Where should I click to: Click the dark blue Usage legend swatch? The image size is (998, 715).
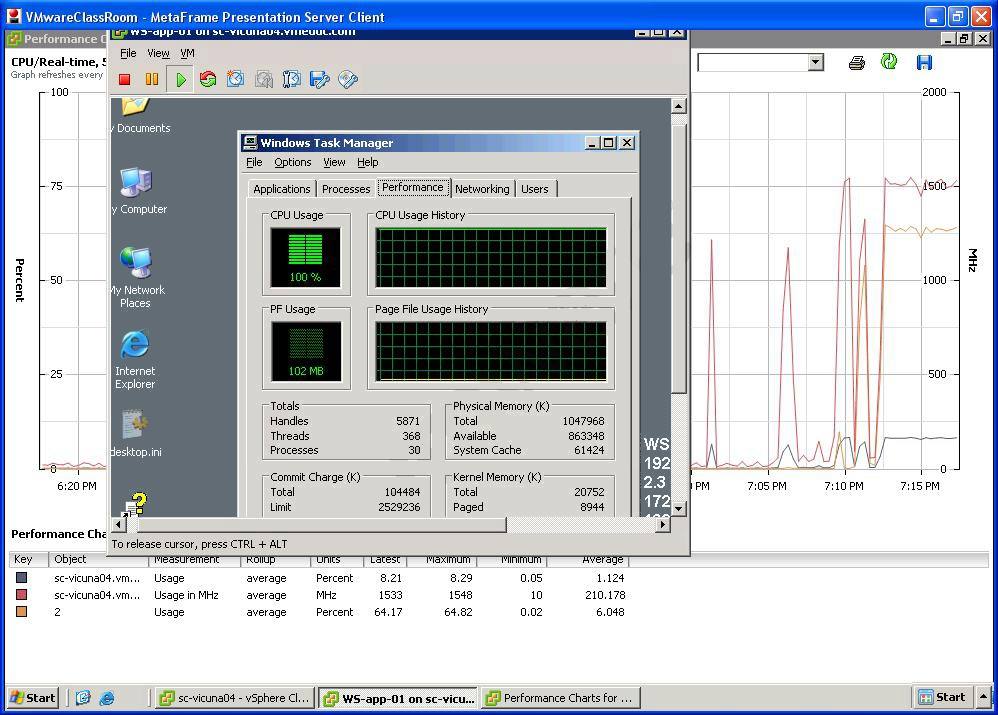click(22, 577)
